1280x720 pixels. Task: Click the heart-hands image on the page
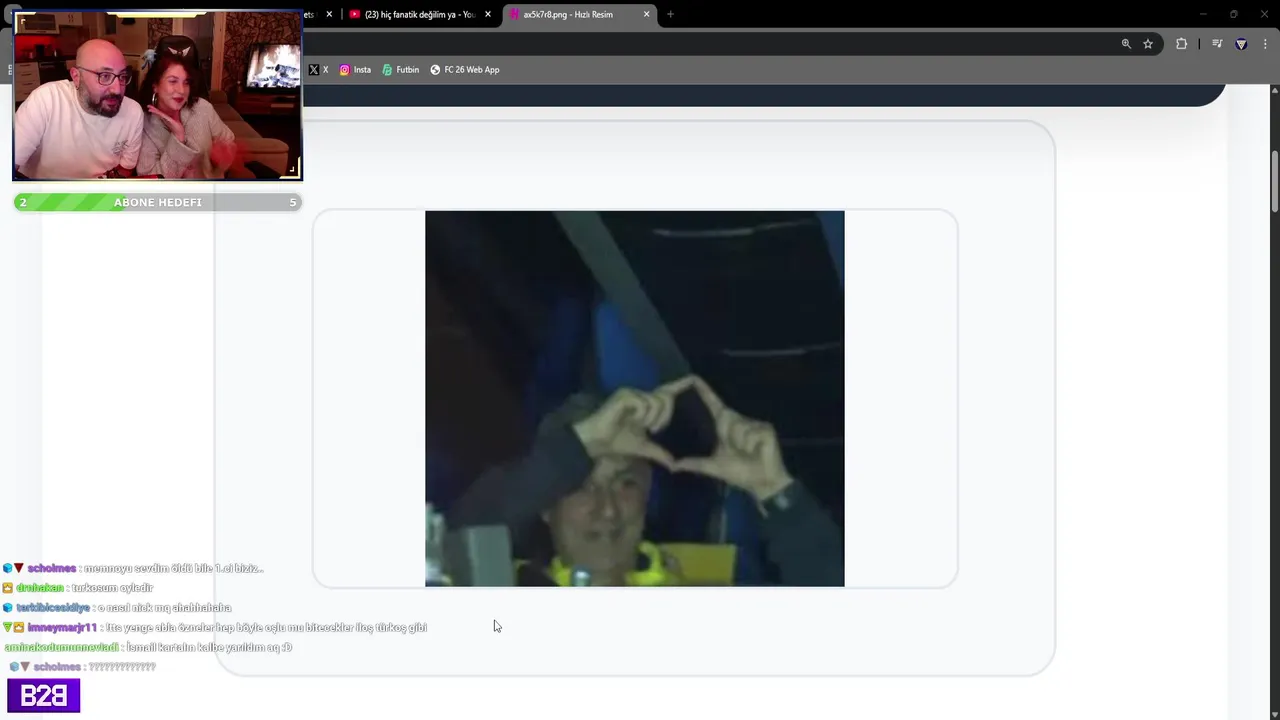[x=634, y=398]
